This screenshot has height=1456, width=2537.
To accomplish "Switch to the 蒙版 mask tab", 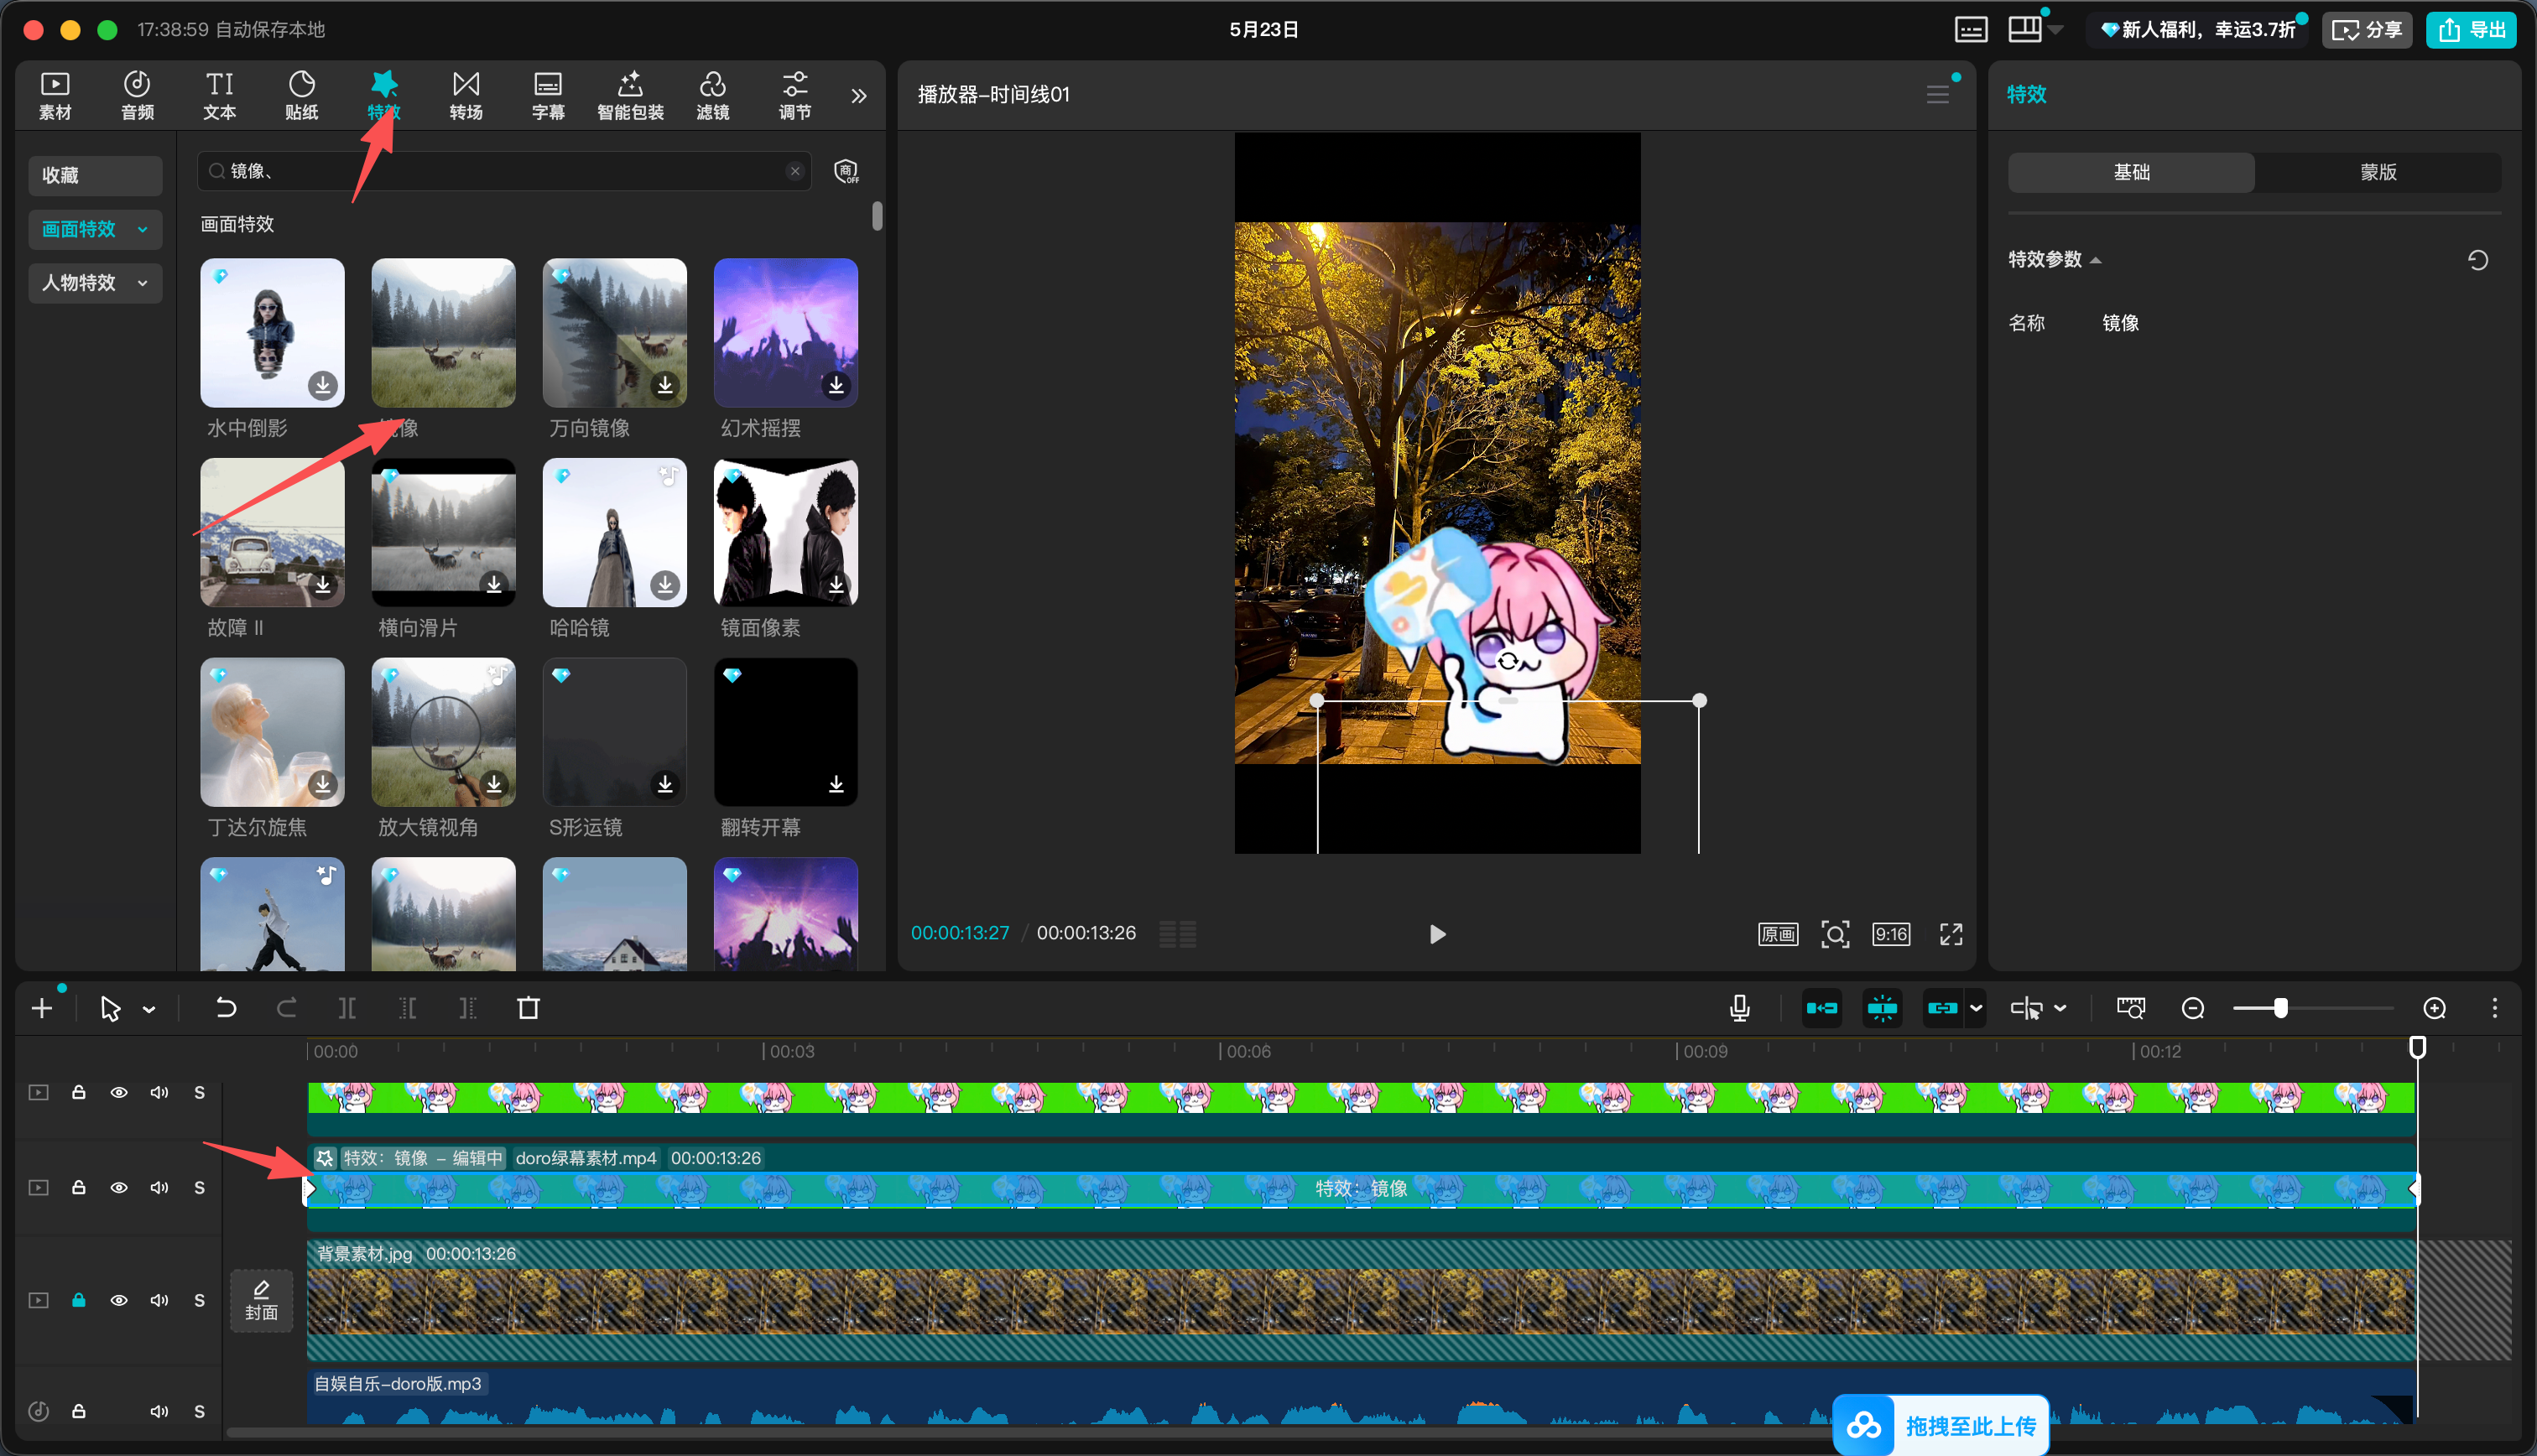I will (x=2378, y=172).
